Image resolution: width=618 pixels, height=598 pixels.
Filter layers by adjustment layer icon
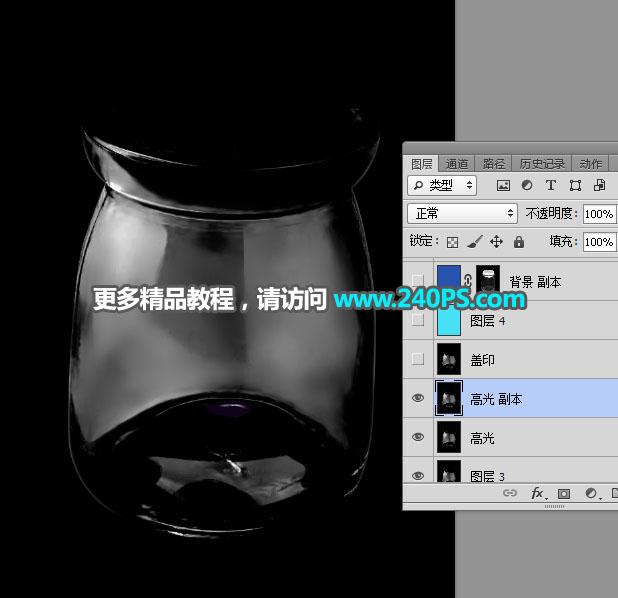pos(527,185)
